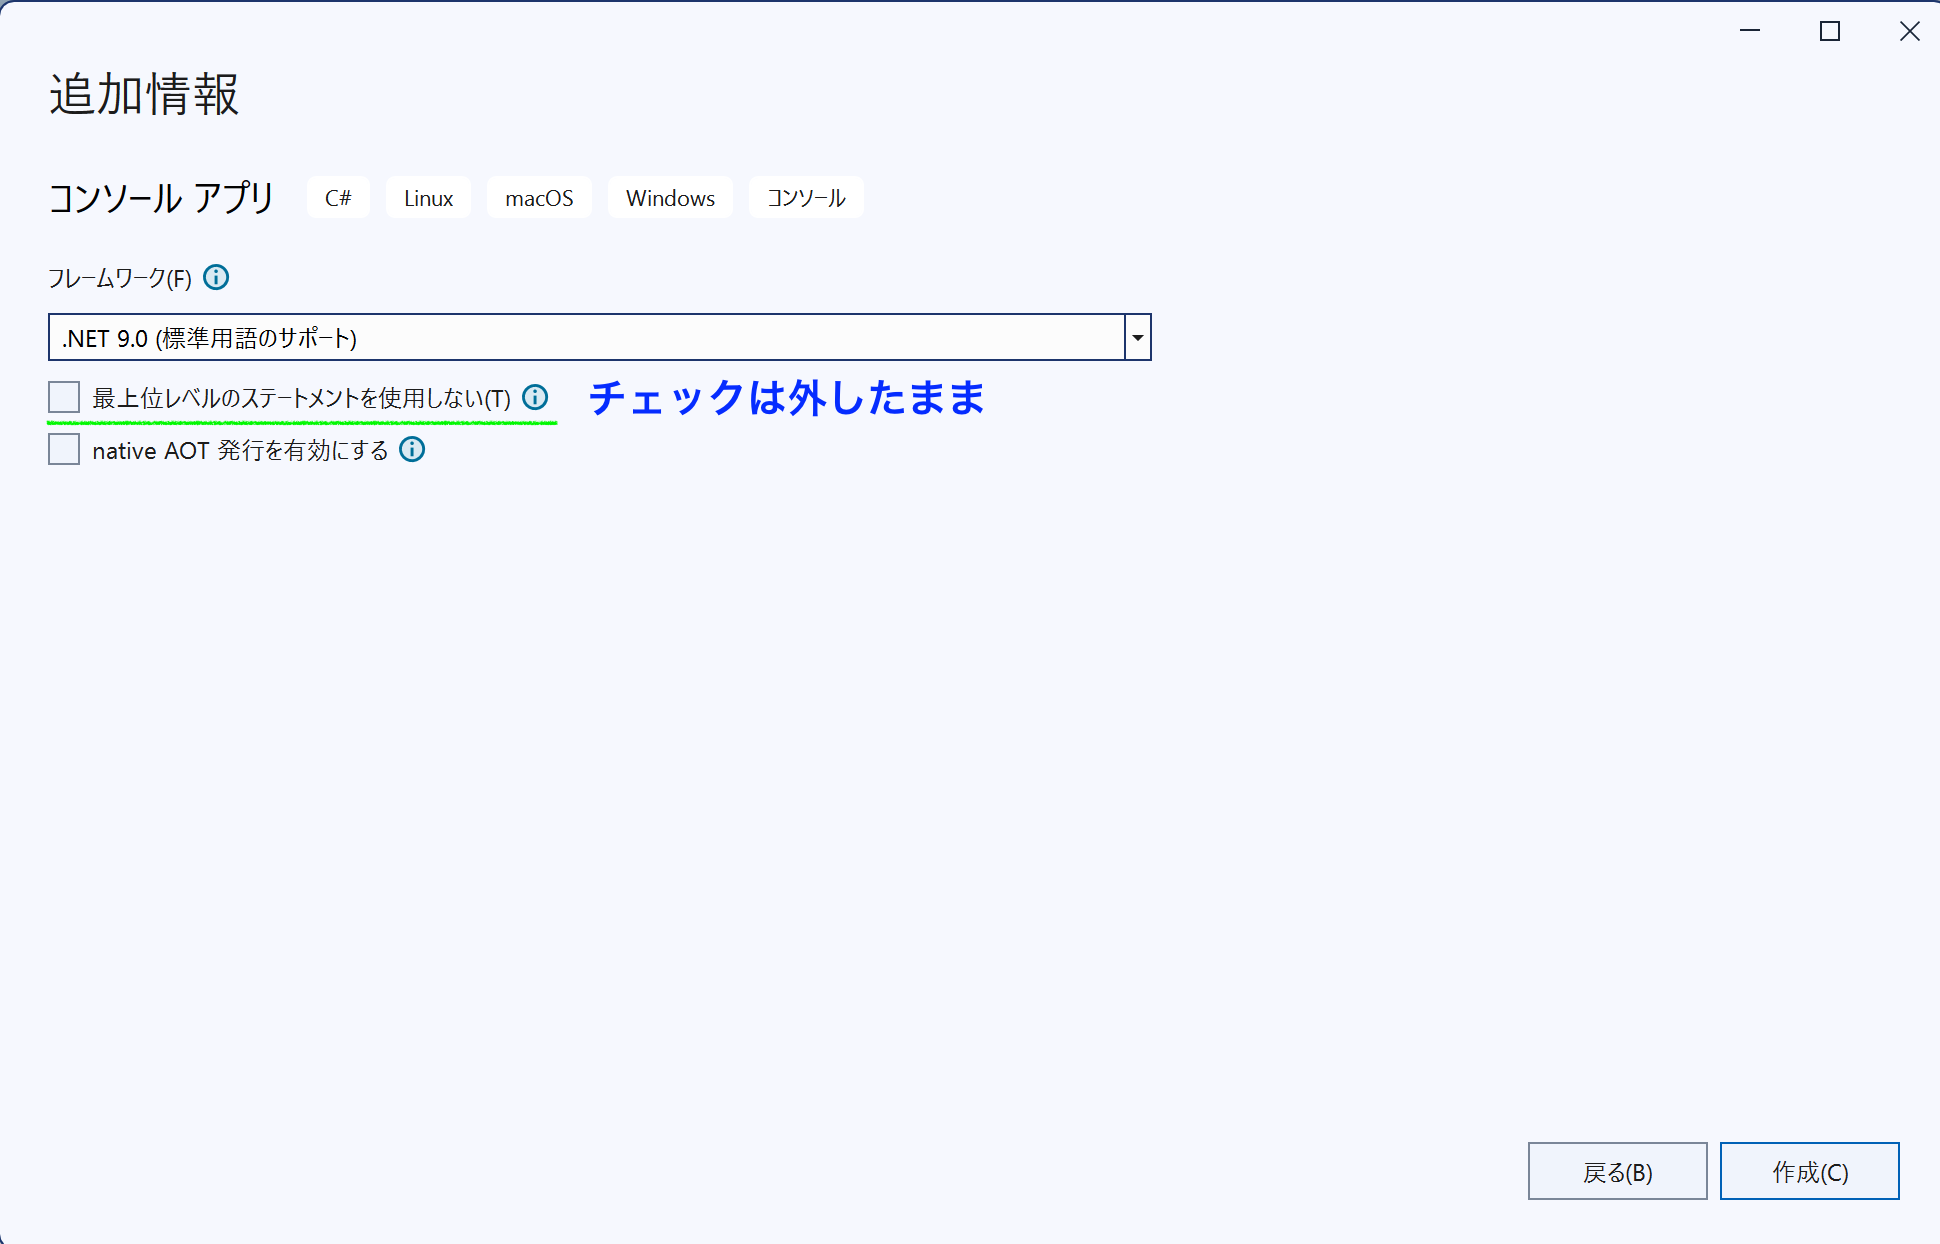Toggle 最上位レベルのステートメントを使用しない checkbox
1940x1244 pixels.
click(x=64, y=397)
